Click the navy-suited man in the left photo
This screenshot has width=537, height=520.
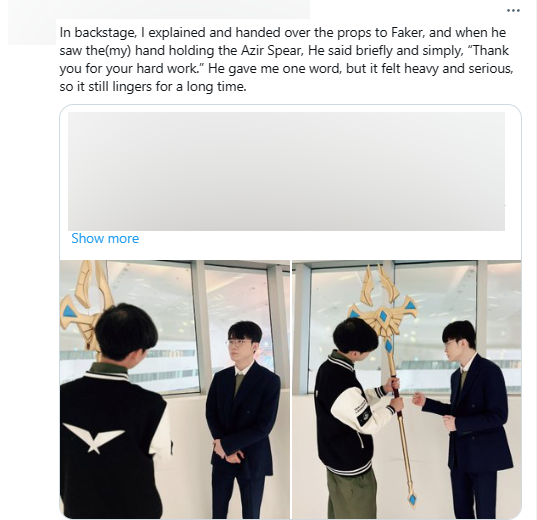pos(241,420)
